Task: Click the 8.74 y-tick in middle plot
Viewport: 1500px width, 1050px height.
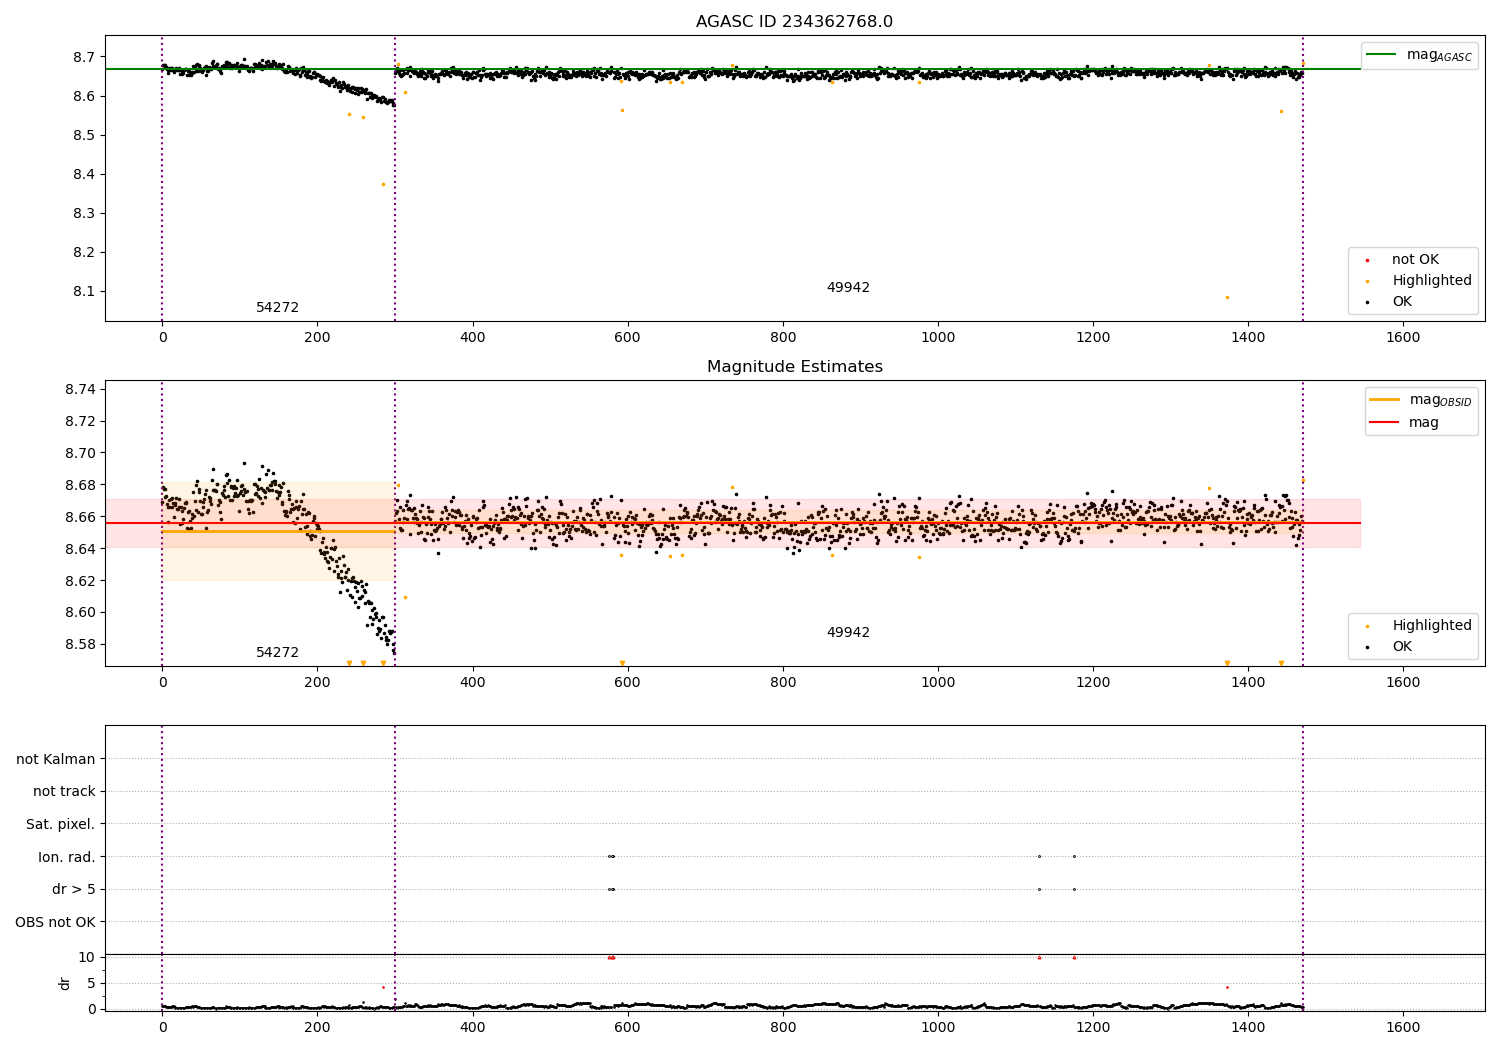Action: click(78, 389)
